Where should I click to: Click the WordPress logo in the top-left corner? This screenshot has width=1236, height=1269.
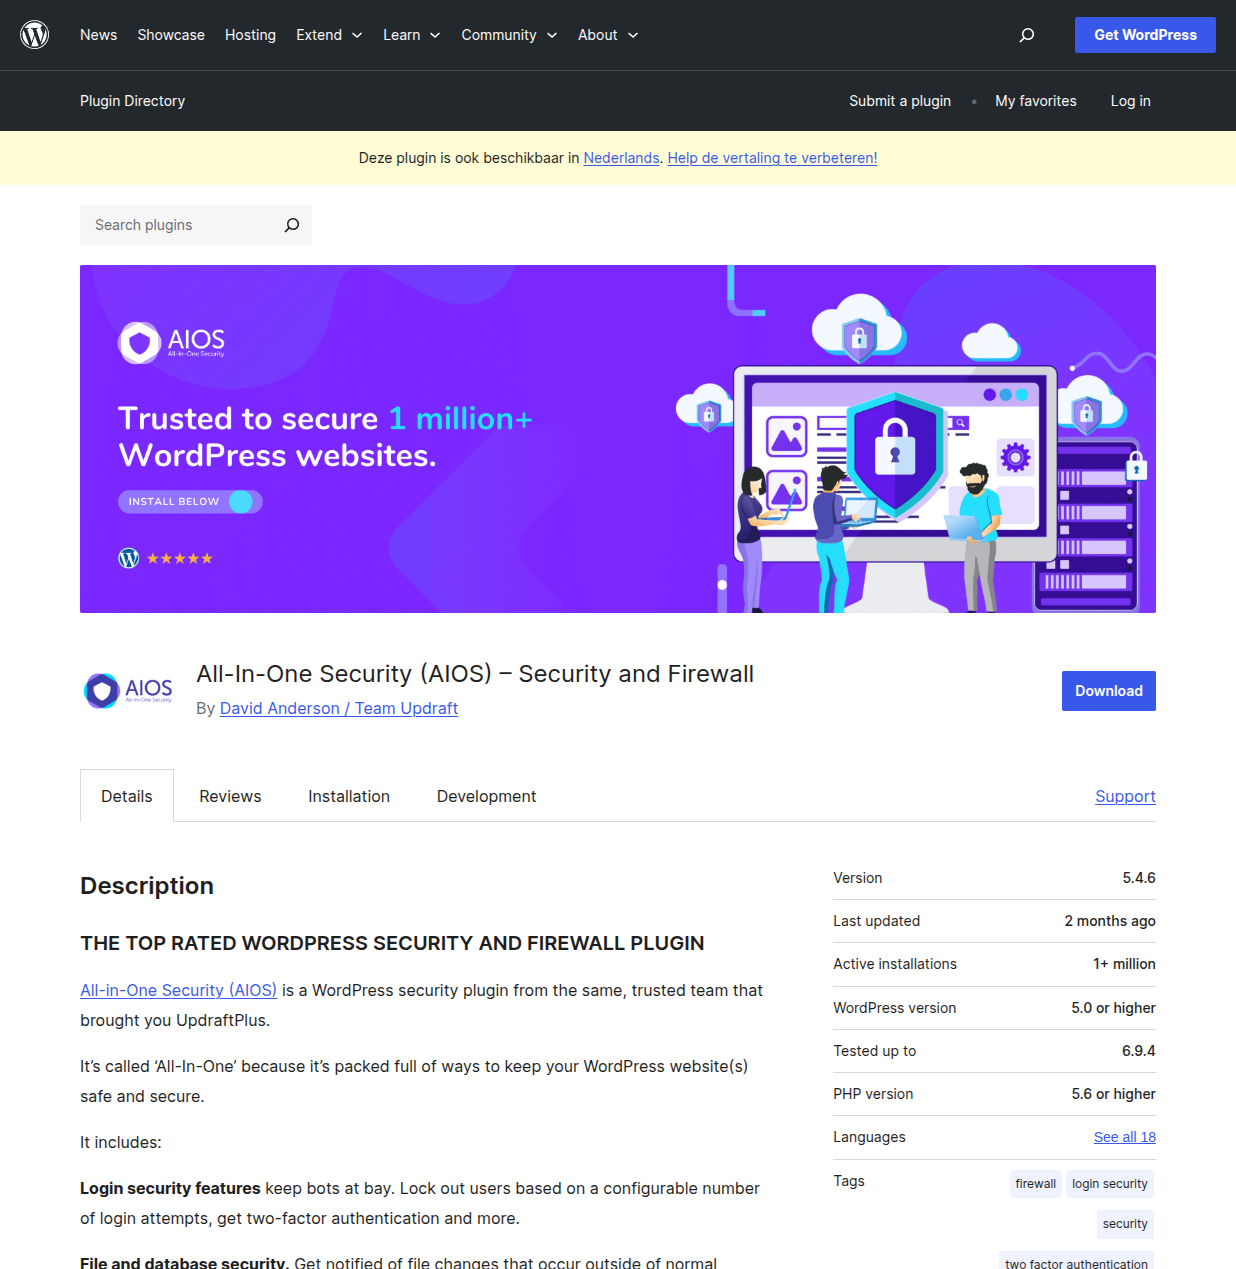[34, 34]
